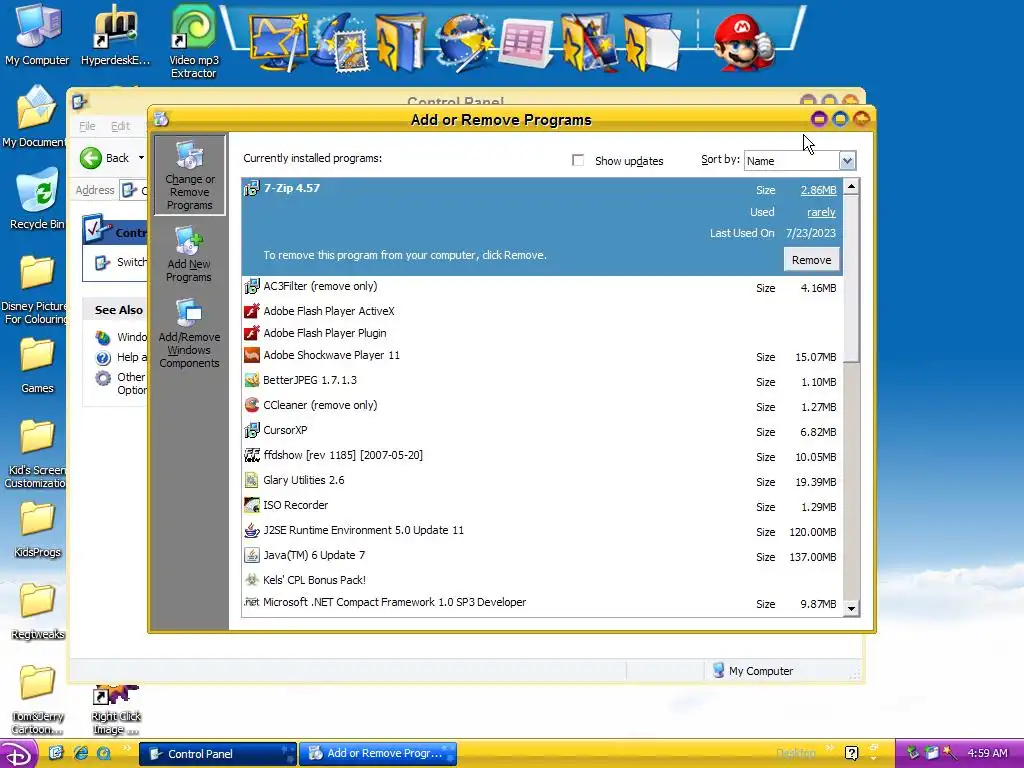Select ISO Recorder program entry
1024x768 pixels.
coord(542,506)
